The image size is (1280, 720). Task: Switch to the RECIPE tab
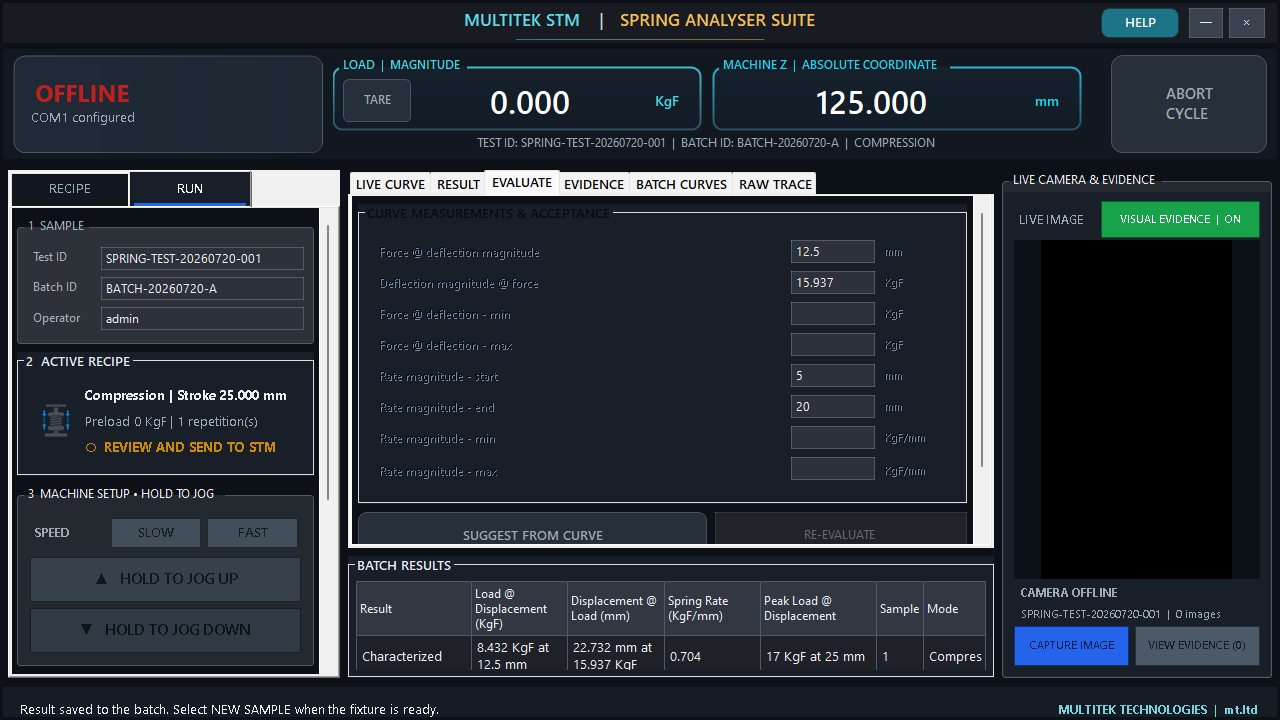[x=70, y=189]
